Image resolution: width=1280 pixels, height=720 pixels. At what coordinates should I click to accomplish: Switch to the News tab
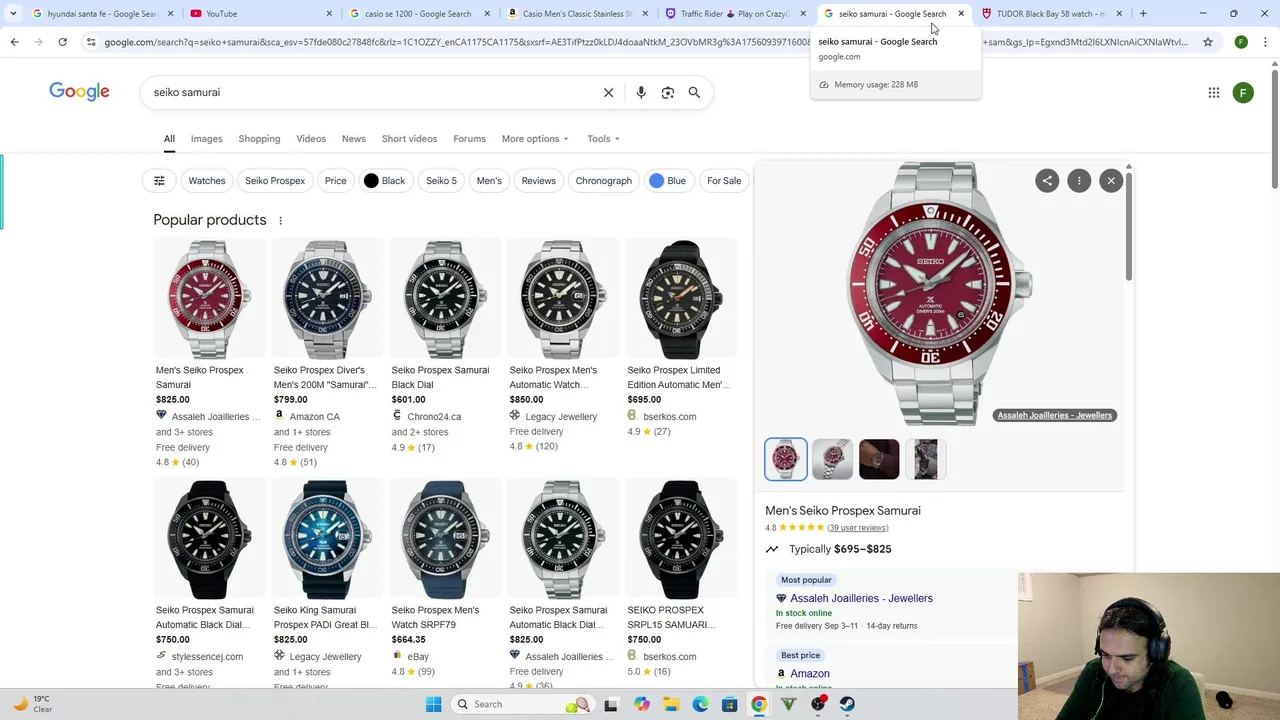pyautogui.click(x=354, y=139)
